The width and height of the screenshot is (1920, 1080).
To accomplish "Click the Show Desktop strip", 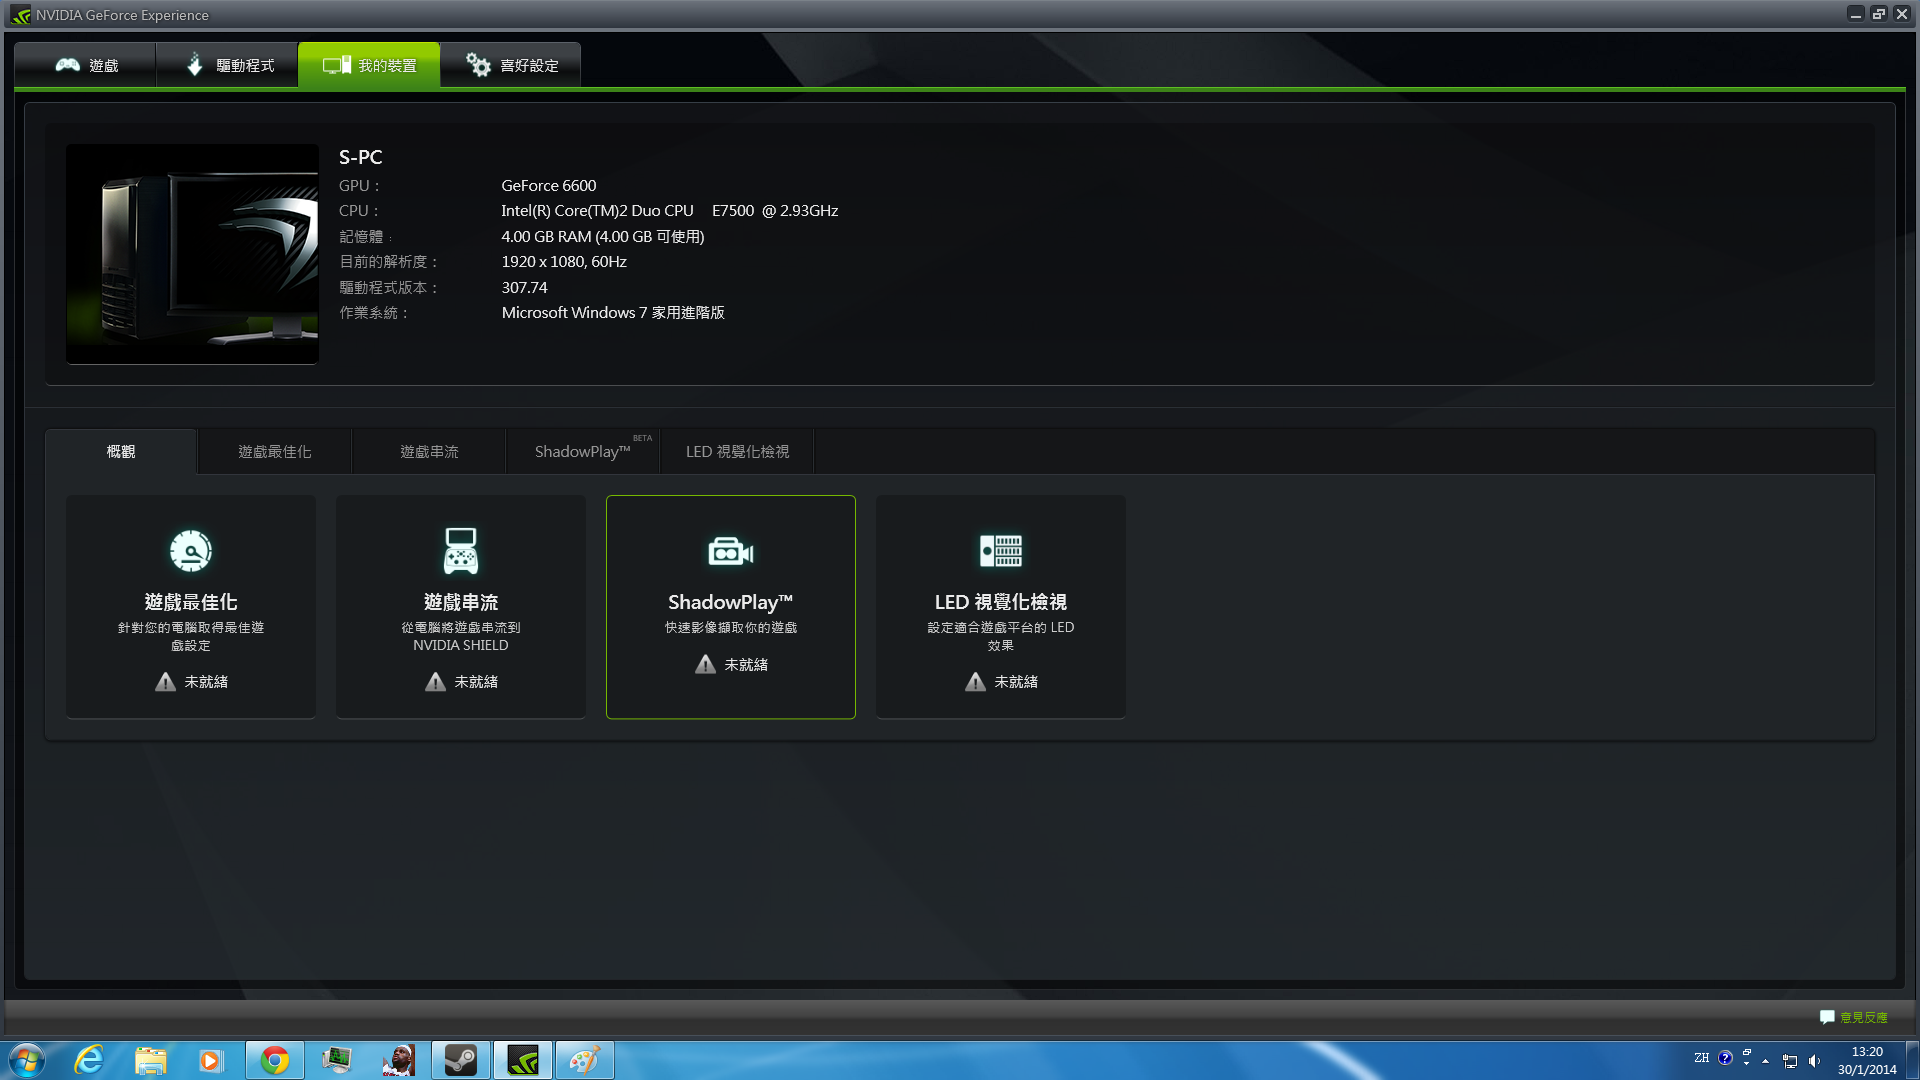I will tap(1912, 1060).
